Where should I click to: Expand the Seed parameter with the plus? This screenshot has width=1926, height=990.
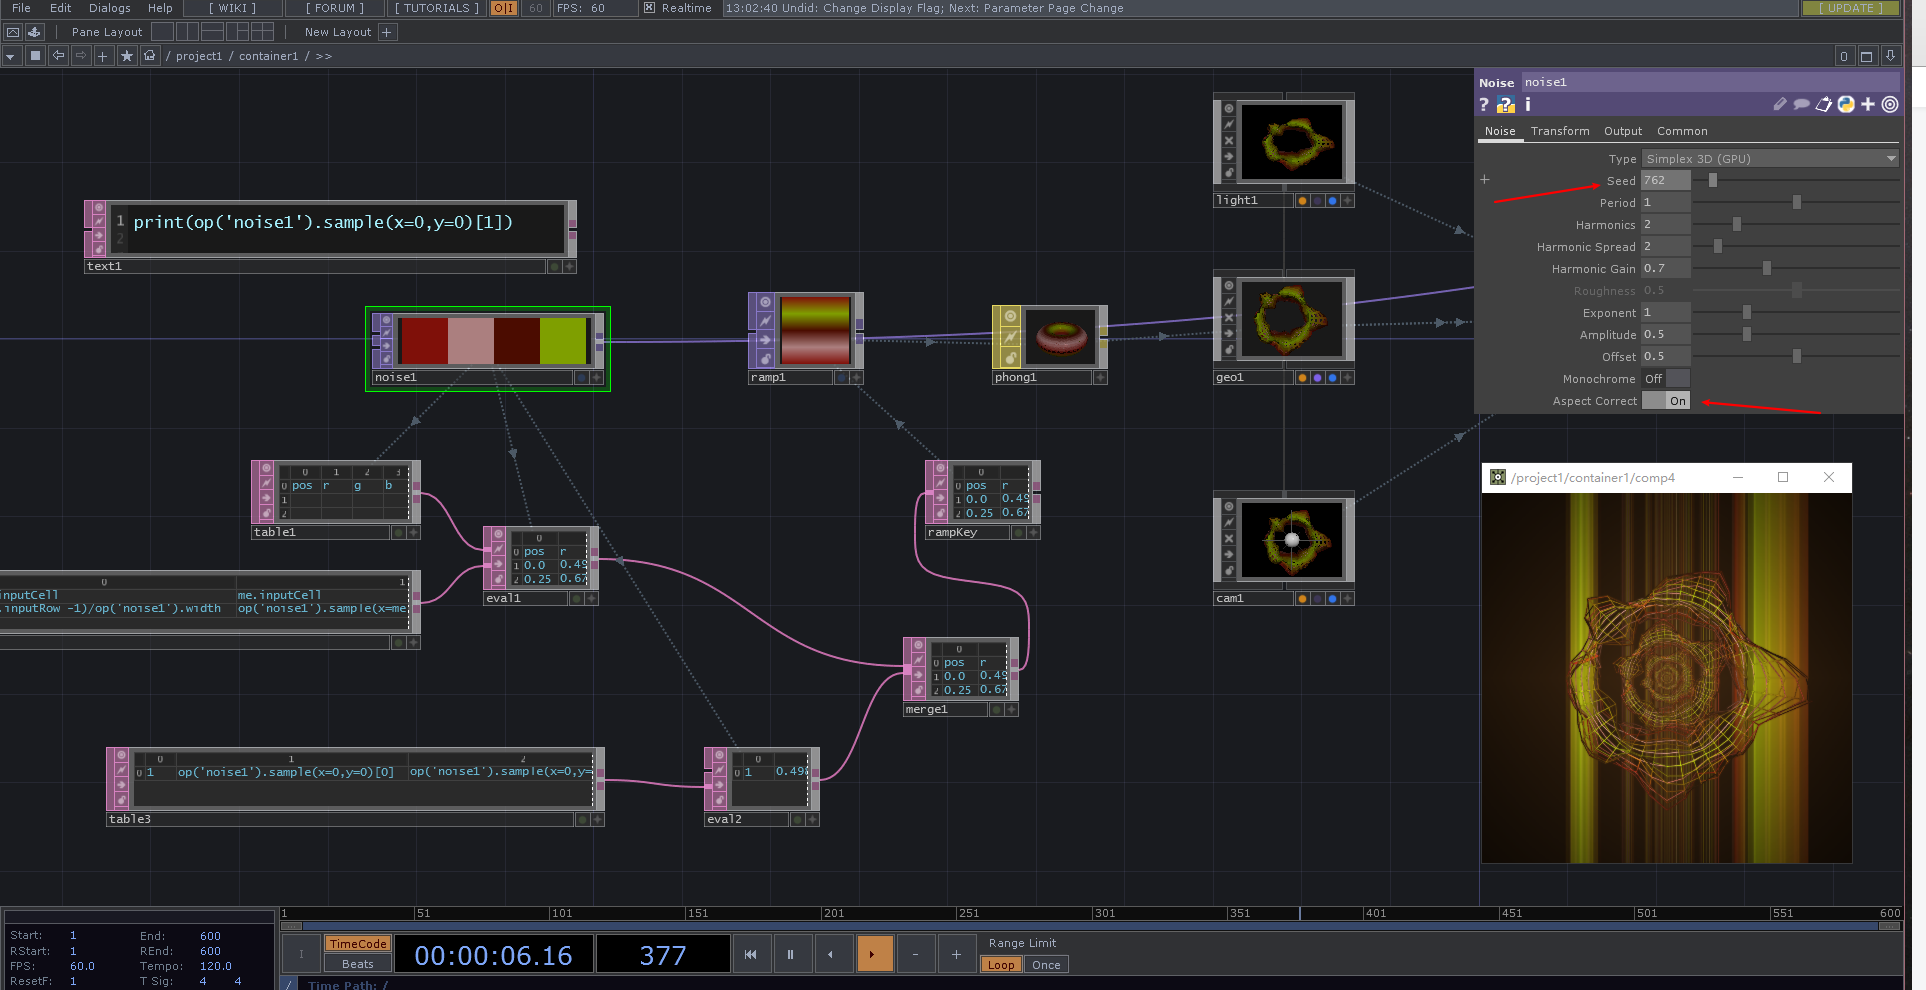1484,179
